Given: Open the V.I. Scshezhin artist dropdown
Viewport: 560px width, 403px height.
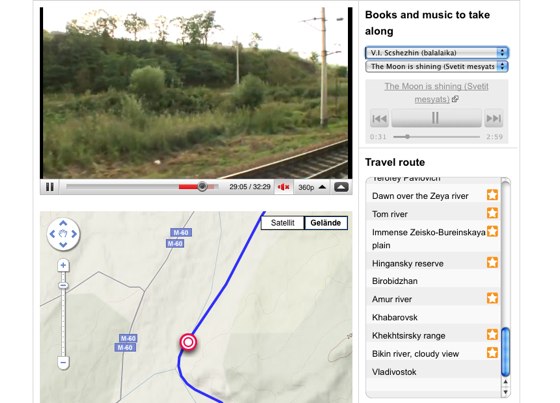Looking at the screenshot, I should point(436,53).
